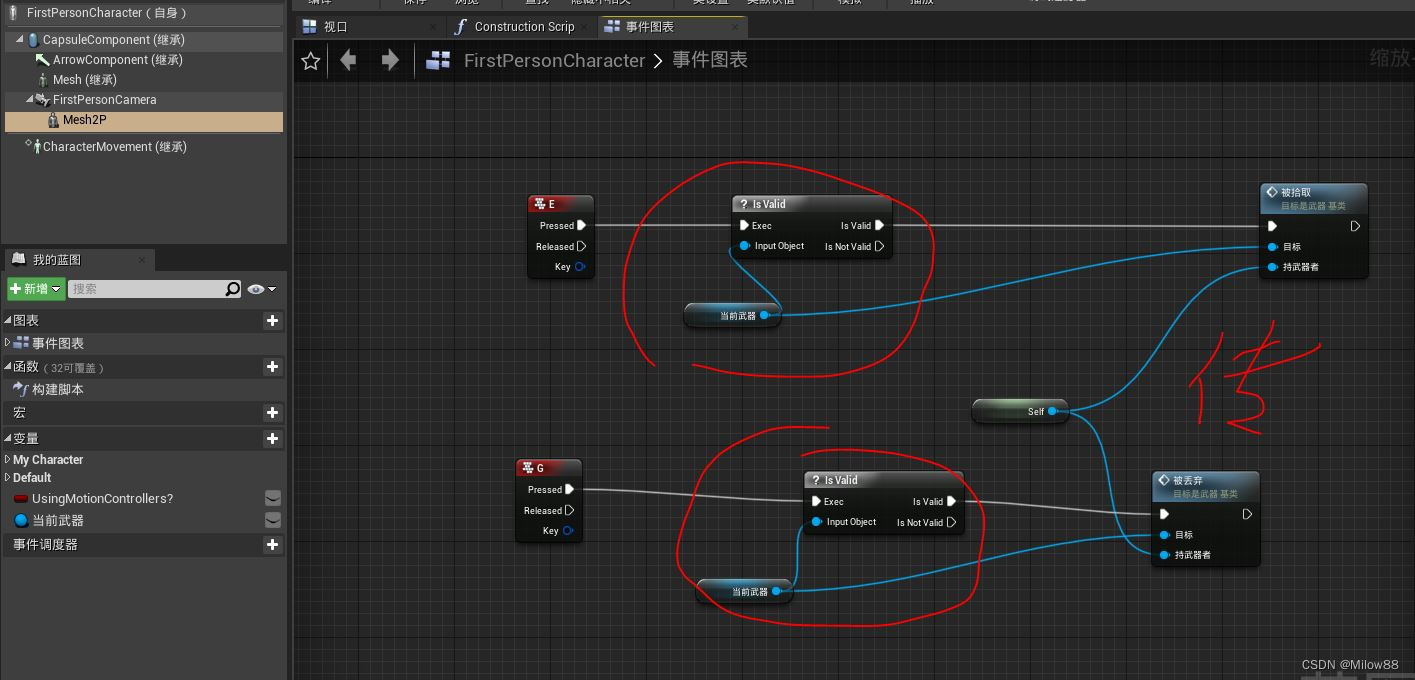
Task: Collapse the 函数 section
Action: click(8, 367)
